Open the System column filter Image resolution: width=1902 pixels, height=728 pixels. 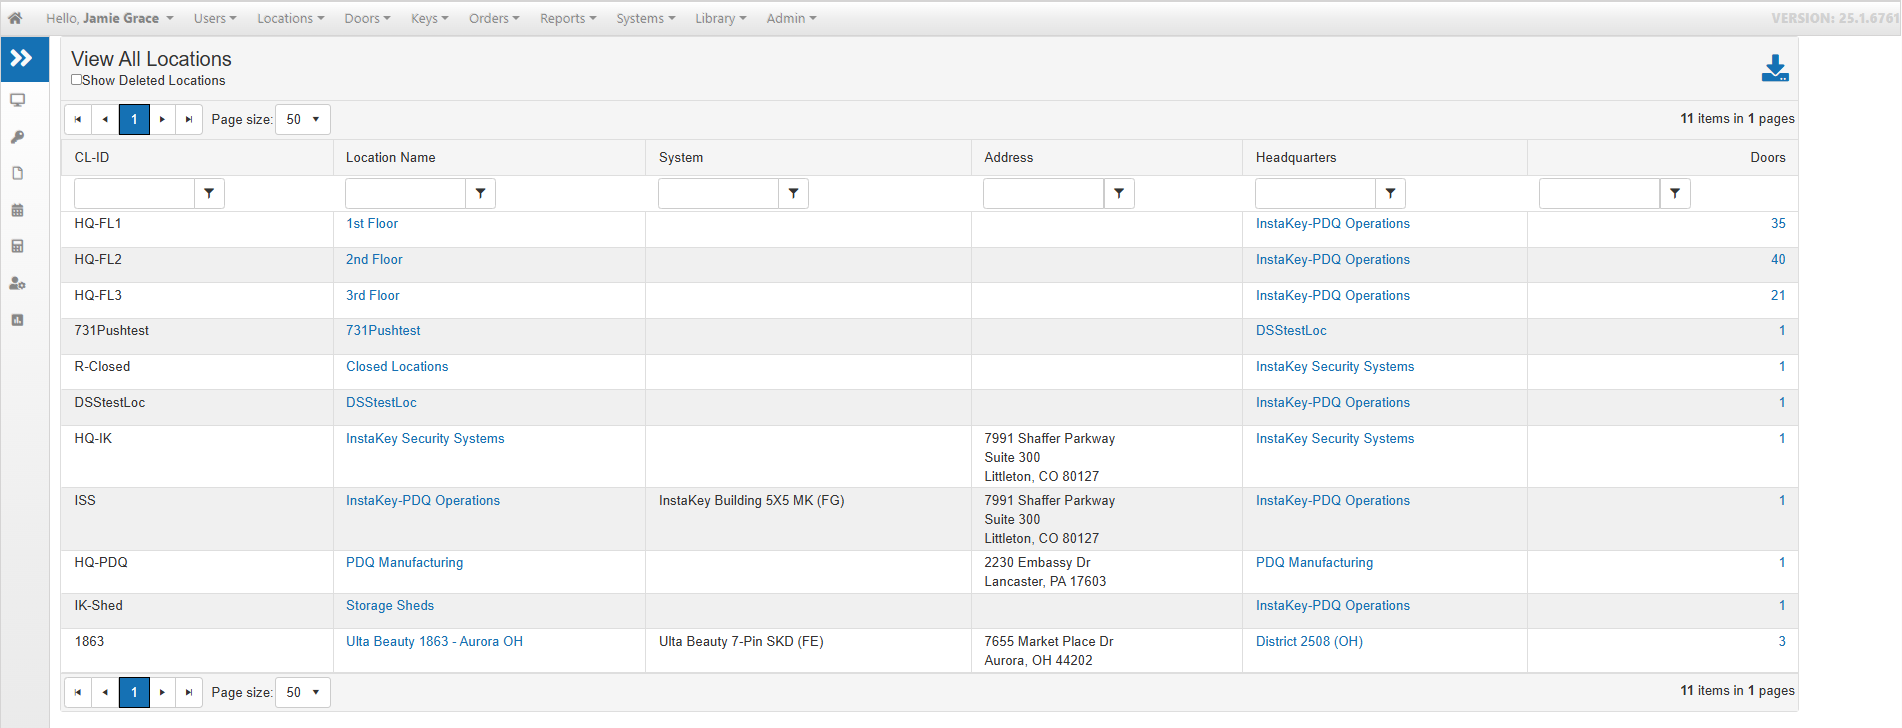click(793, 193)
